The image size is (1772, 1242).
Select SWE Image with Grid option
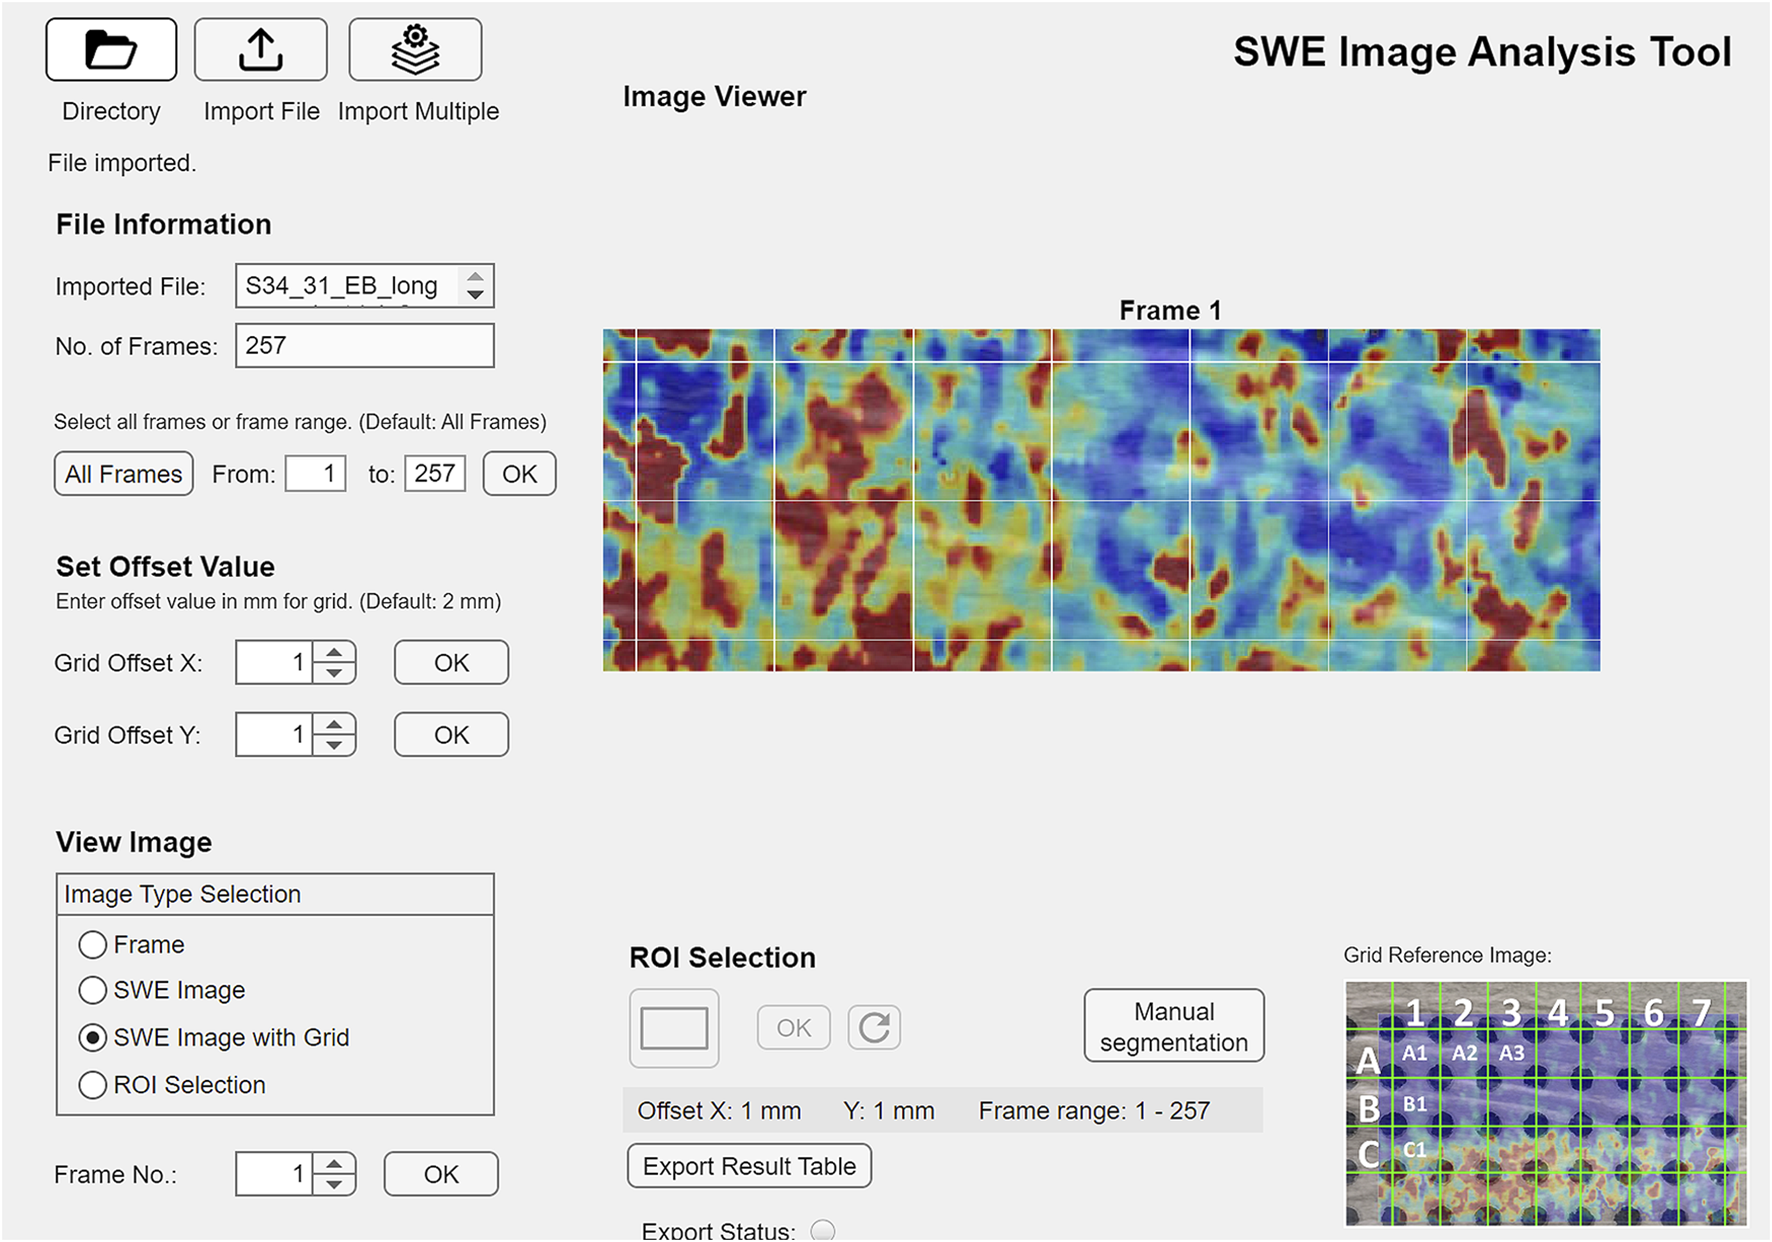click(x=93, y=1038)
